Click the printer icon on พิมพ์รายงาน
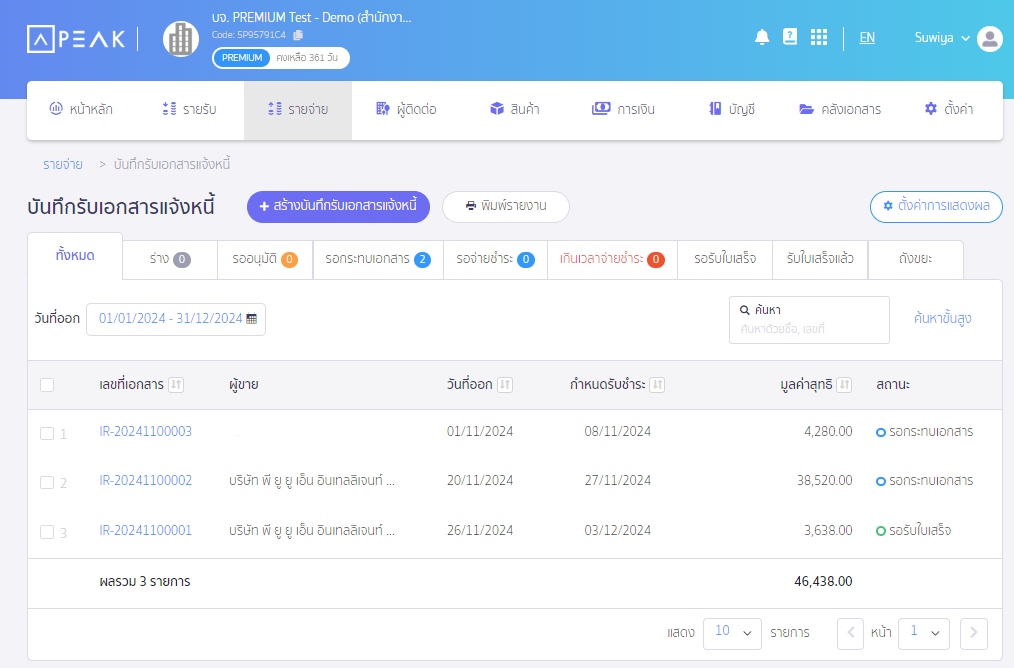The width and height of the screenshot is (1014, 668). click(471, 207)
